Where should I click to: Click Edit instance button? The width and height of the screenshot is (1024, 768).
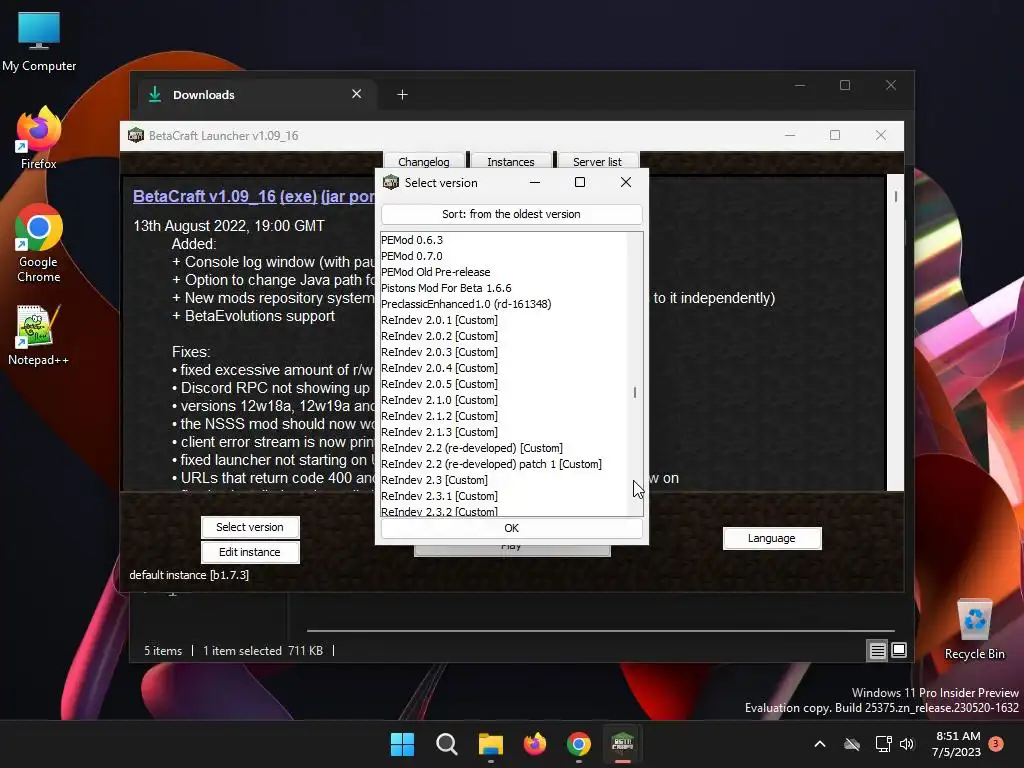[x=250, y=552]
